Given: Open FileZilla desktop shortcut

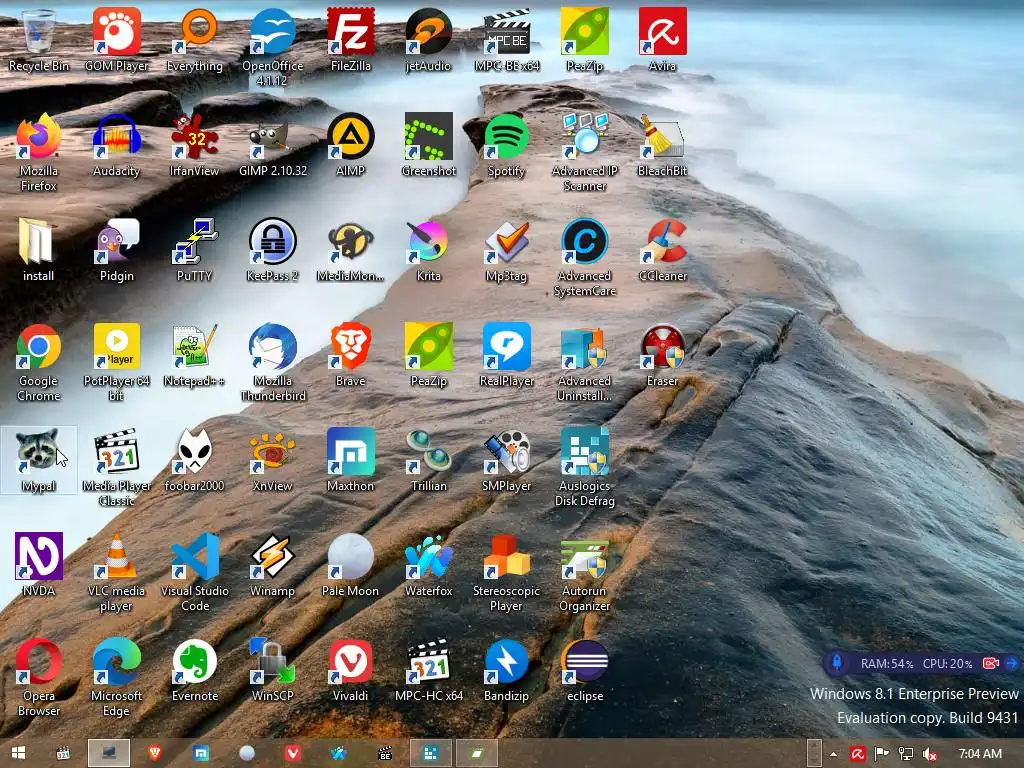Looking at the screenshot, I should point(351,40).
